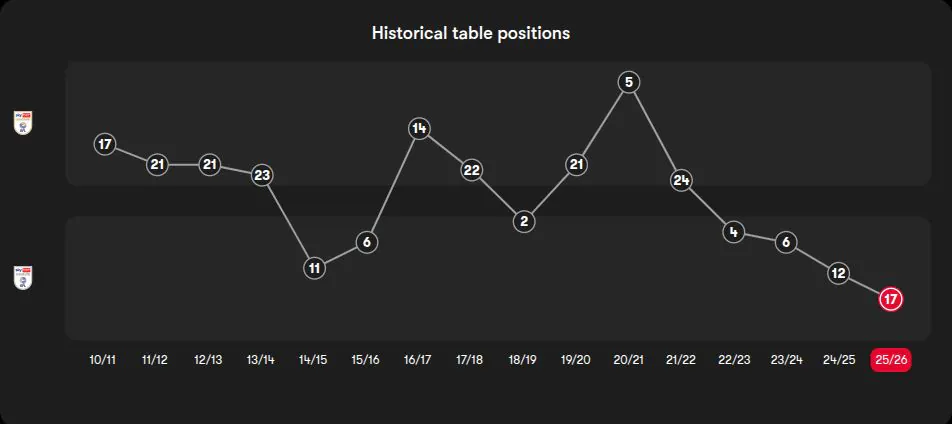Viewport: 952px width, 424px height.
Task: Select the 21/22 season axis label
Action: [680, 360]
